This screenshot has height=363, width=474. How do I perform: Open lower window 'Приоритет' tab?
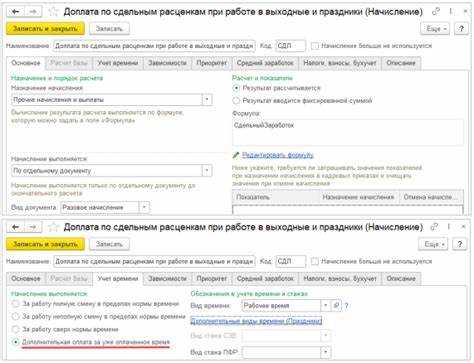pos(212,279)
